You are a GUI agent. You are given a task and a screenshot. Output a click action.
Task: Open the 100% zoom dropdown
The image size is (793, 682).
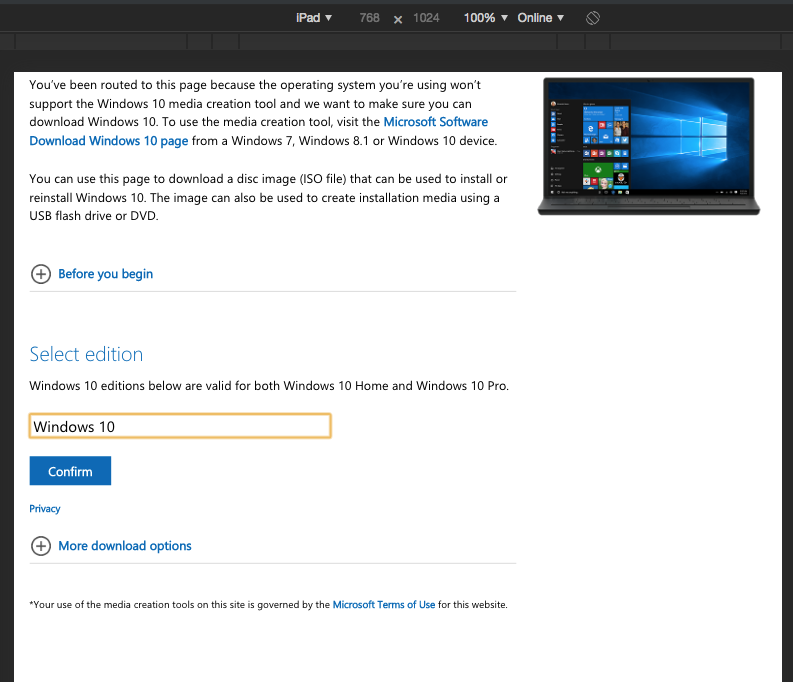coord(485,18)
